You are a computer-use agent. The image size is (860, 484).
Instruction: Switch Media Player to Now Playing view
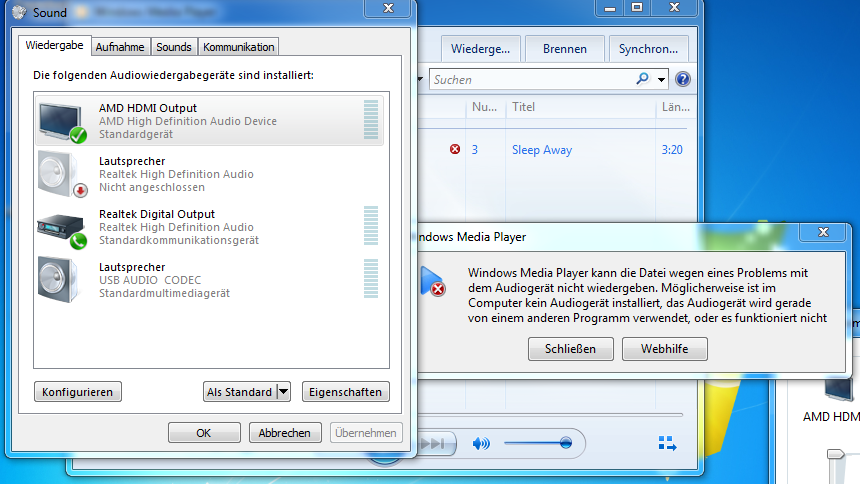(x=667, y=443)
